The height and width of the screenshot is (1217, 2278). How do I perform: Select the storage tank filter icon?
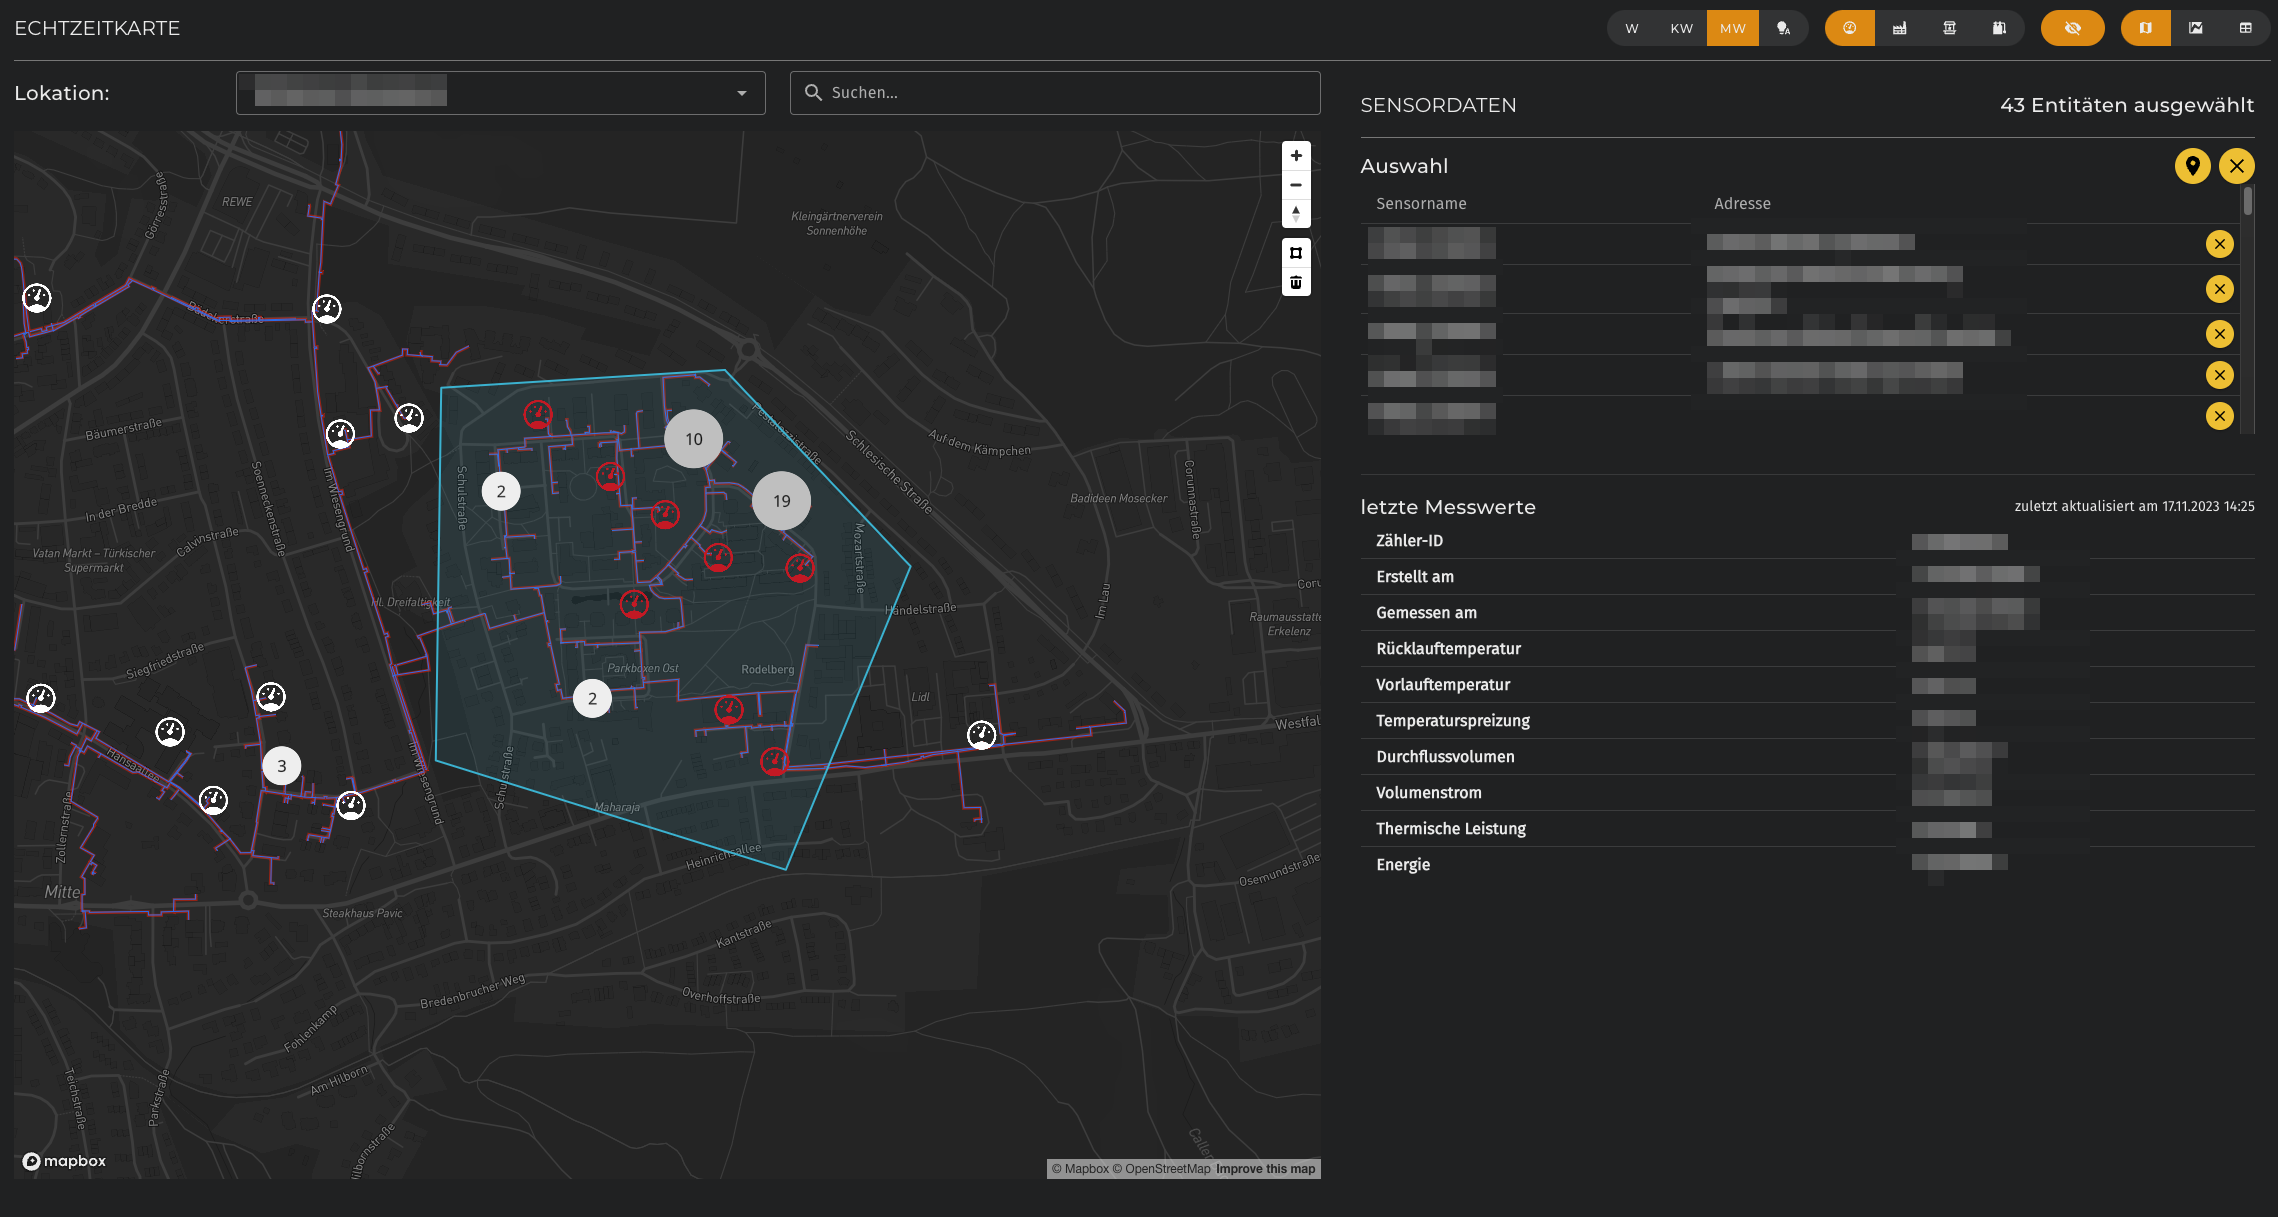(1998, 28)
